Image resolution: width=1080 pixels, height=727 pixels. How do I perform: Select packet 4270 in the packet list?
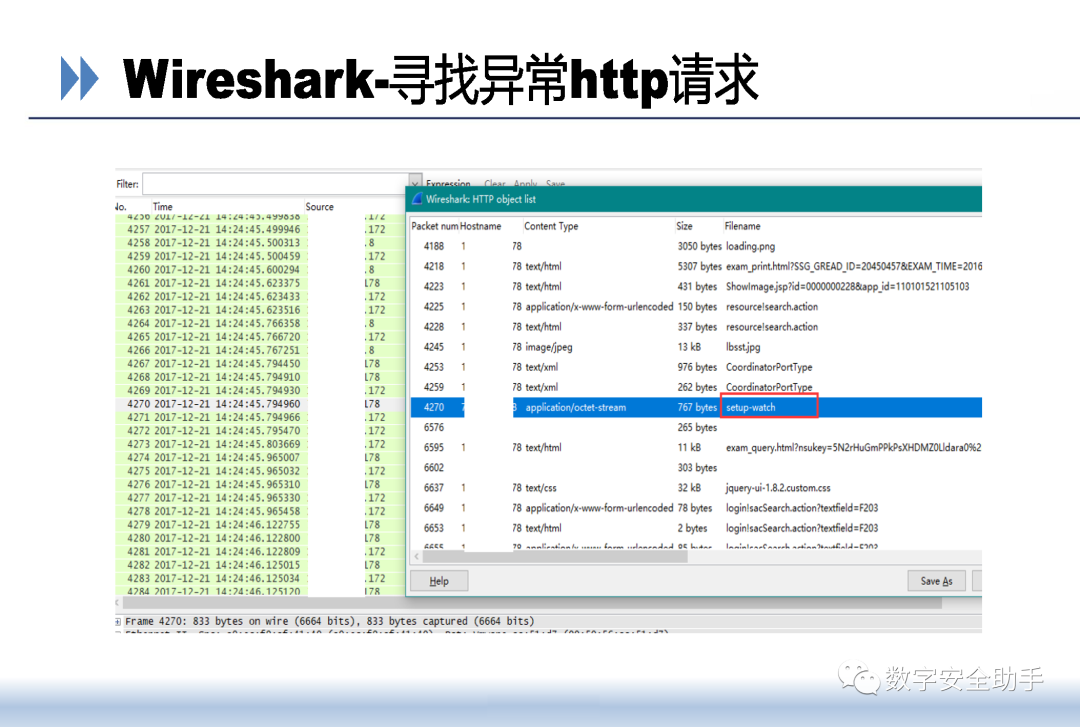(260, 404)
